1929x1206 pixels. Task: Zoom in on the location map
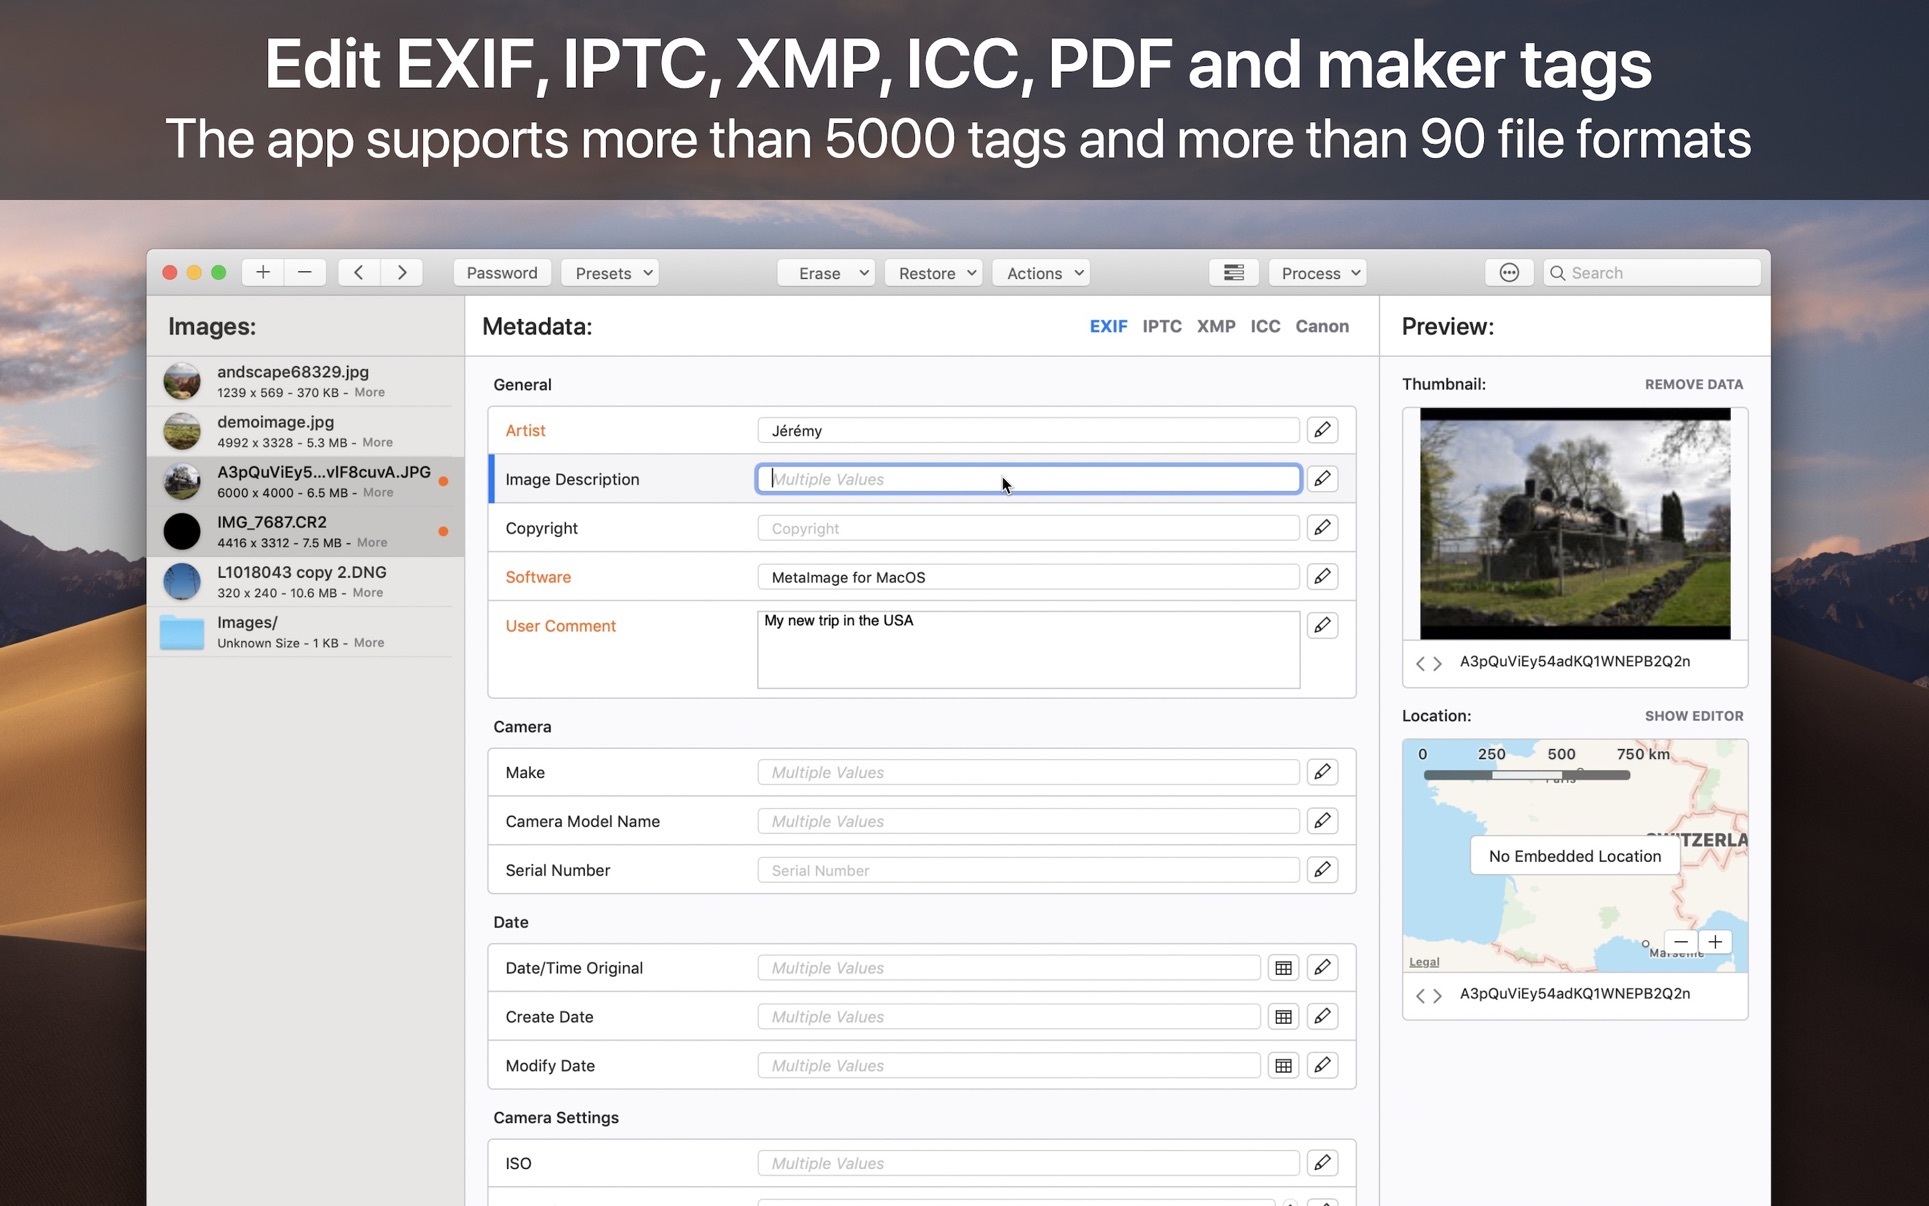(1715, 942)
